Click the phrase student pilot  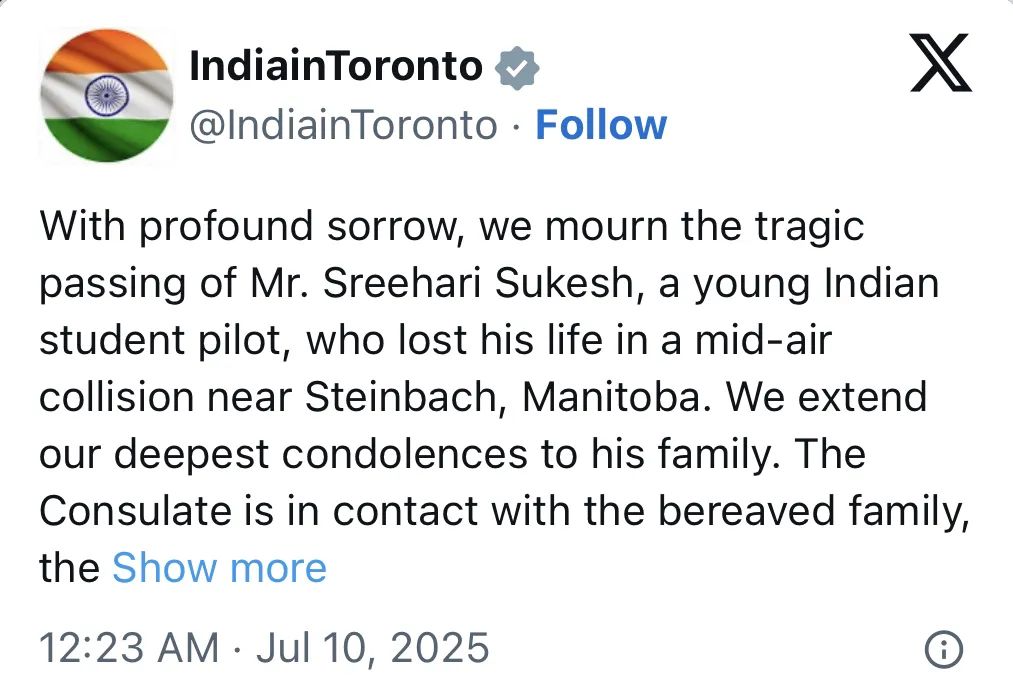162,341
